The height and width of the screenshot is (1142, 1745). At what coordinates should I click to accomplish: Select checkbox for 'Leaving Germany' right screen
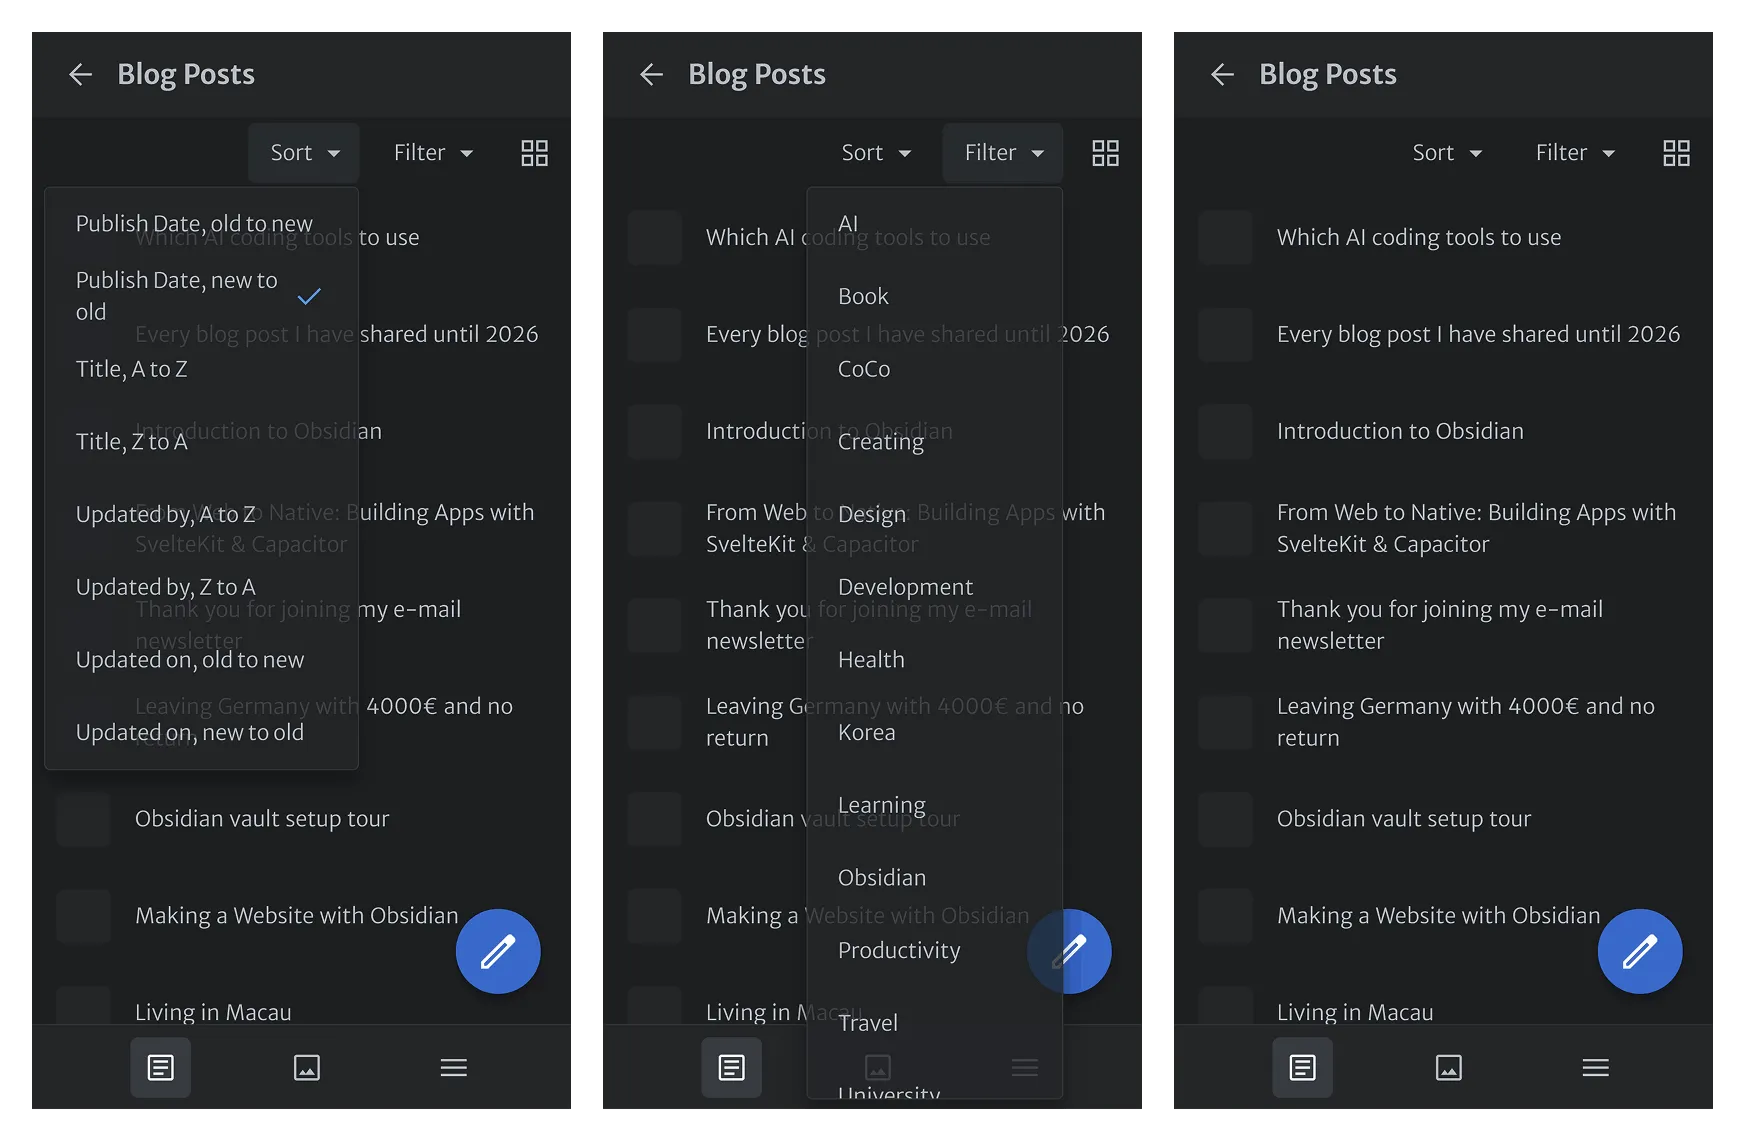point(1225,722)
